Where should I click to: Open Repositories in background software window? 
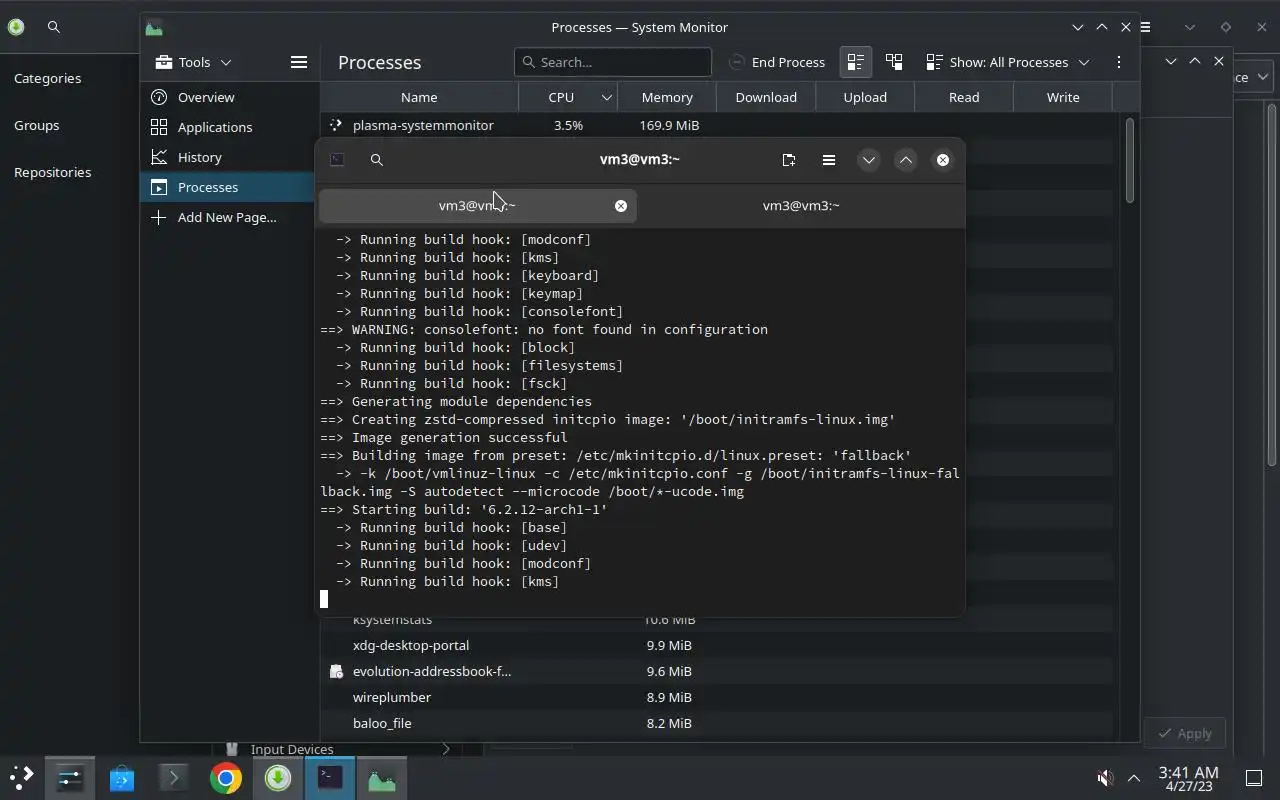pyautogui.click(x=52, y=172)
